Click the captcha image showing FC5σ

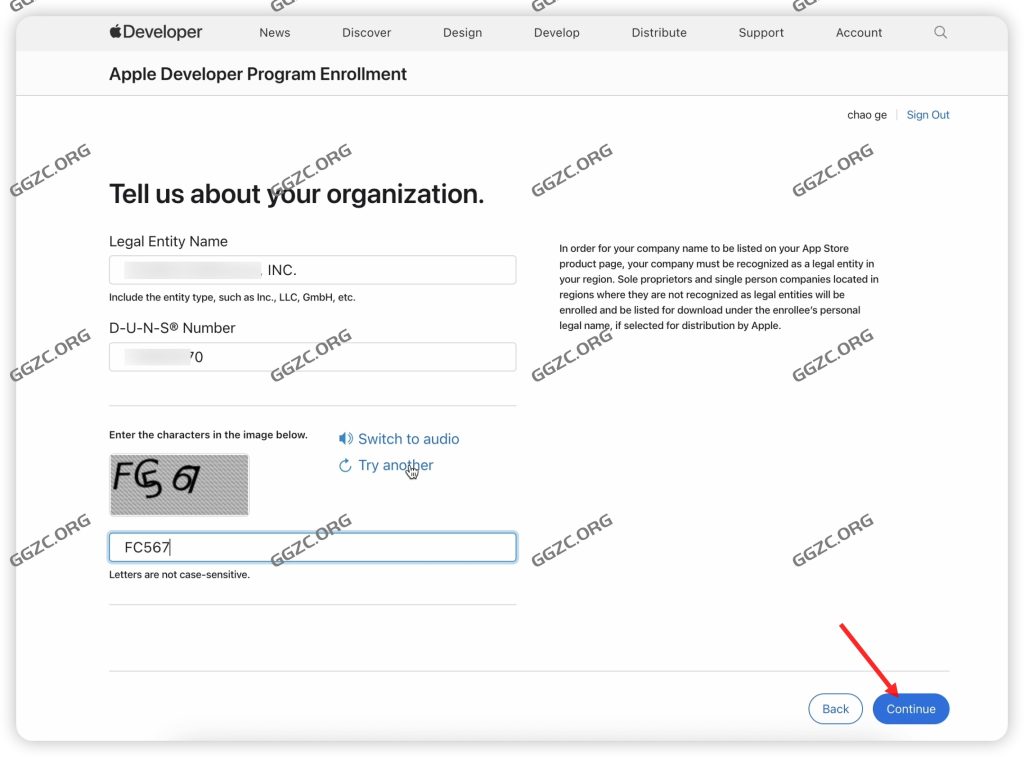pyautogui.click(x=179, y=485)
